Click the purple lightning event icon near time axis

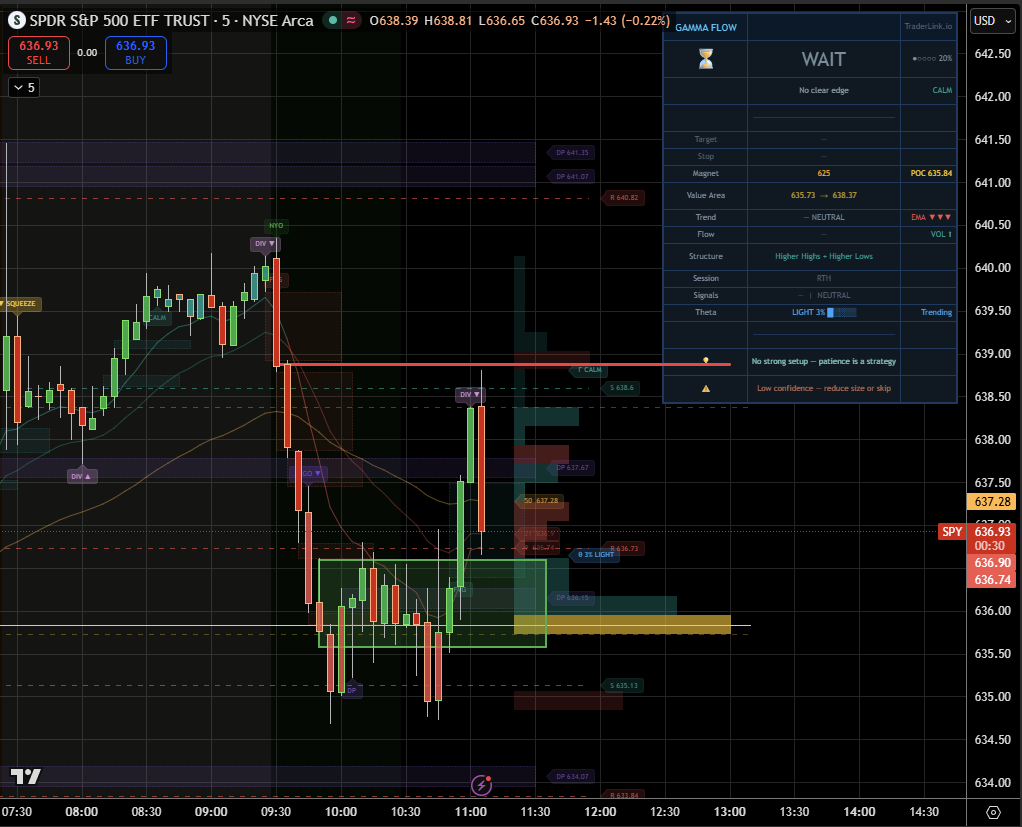click(x=481, y=785)
